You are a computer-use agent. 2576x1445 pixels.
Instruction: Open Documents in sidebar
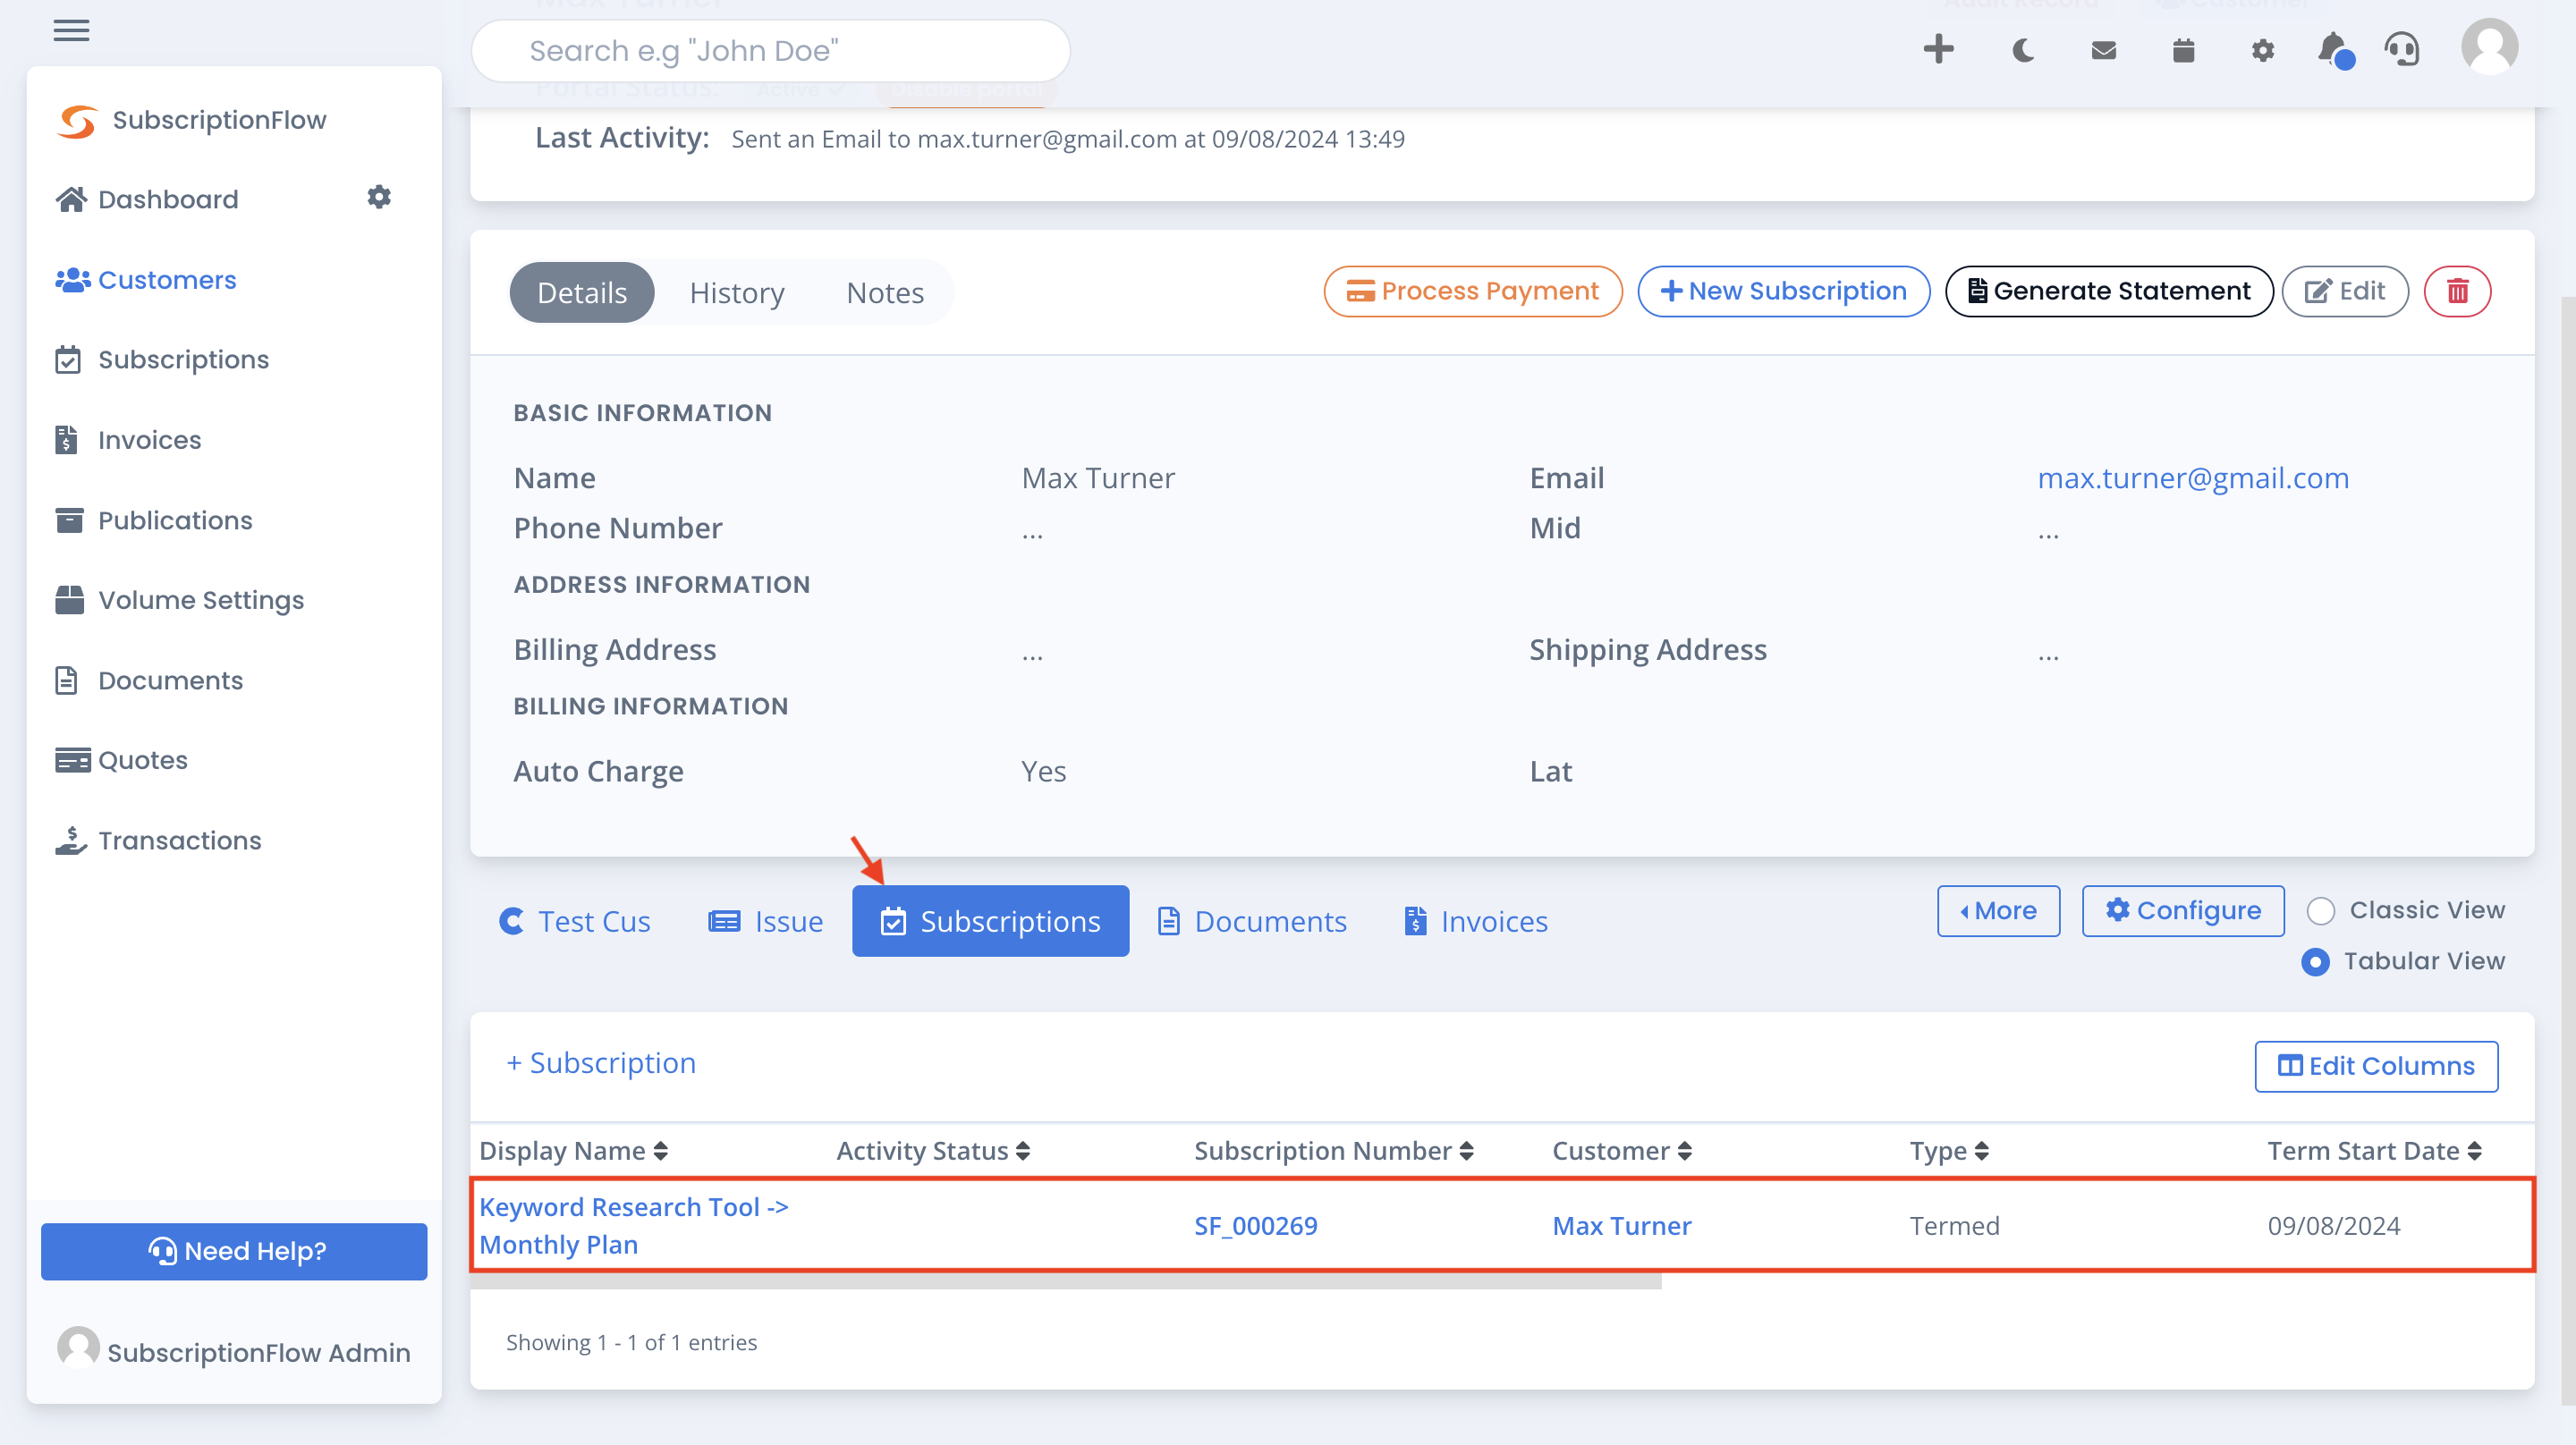click(149, 680)
